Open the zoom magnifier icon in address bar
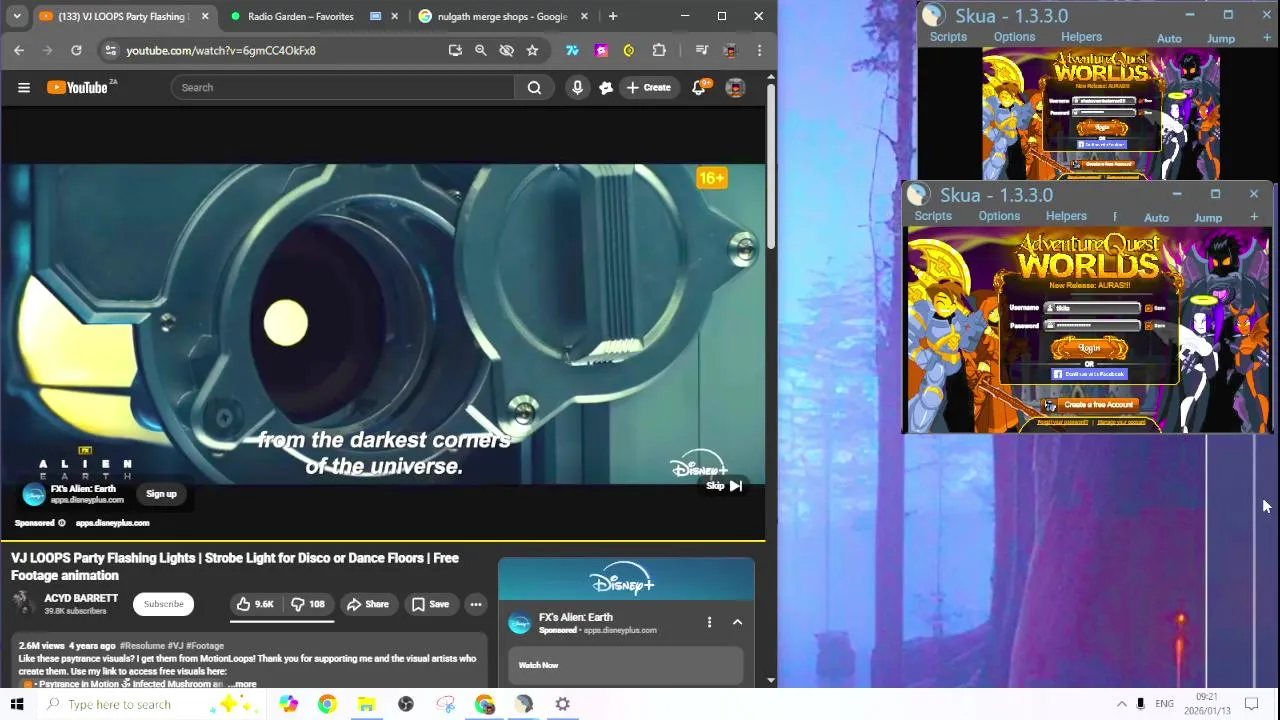 tap(481, 50)
